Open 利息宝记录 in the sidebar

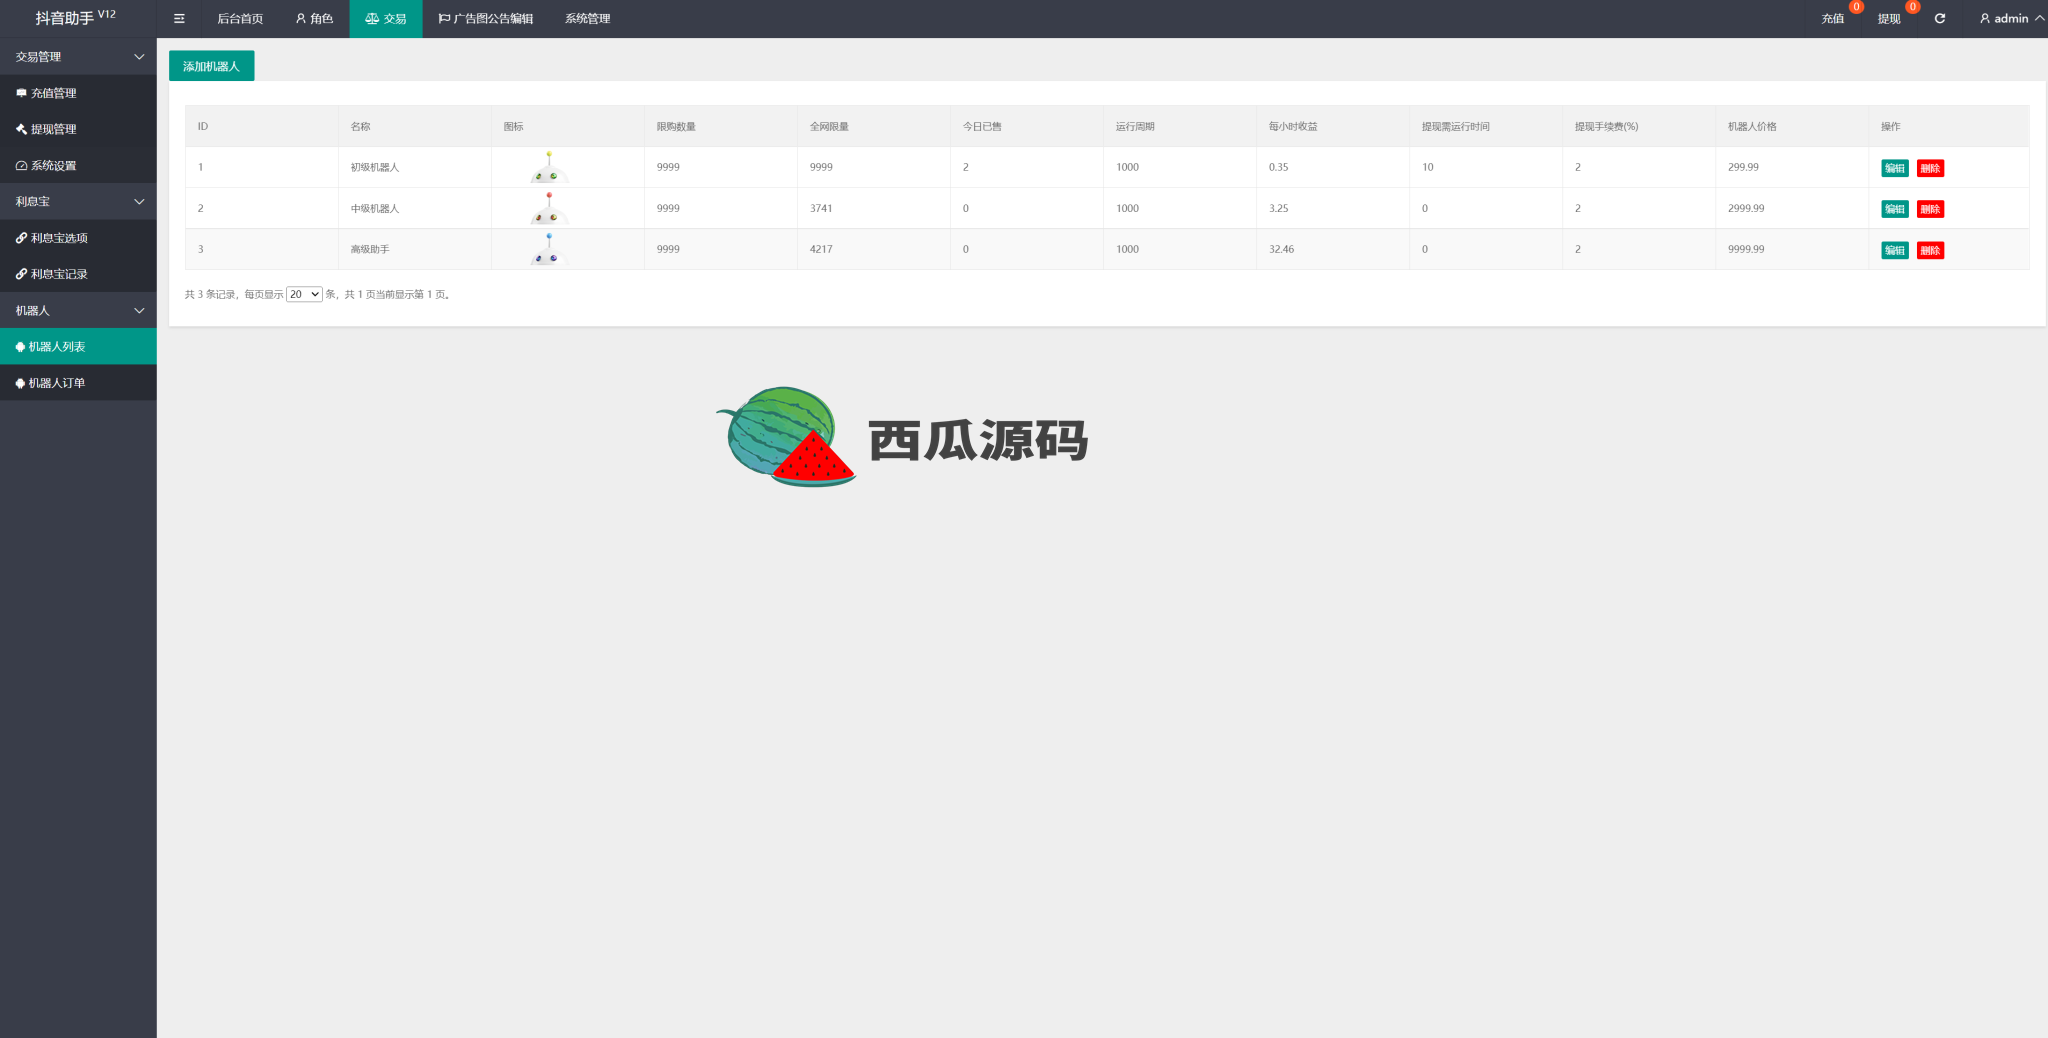click(78, 274)
